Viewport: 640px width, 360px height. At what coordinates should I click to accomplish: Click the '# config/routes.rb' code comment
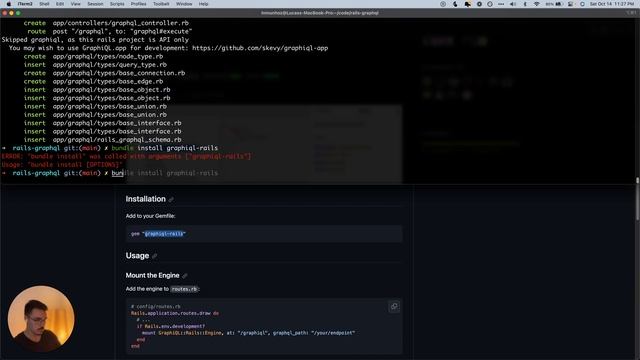tap(156, 307)
